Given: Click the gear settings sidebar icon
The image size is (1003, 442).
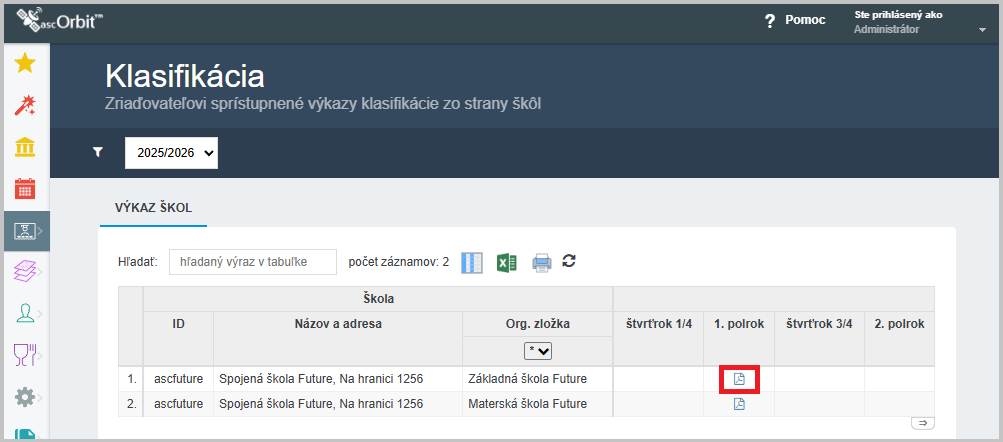Looking at the screenshot, I should point(25,396).
